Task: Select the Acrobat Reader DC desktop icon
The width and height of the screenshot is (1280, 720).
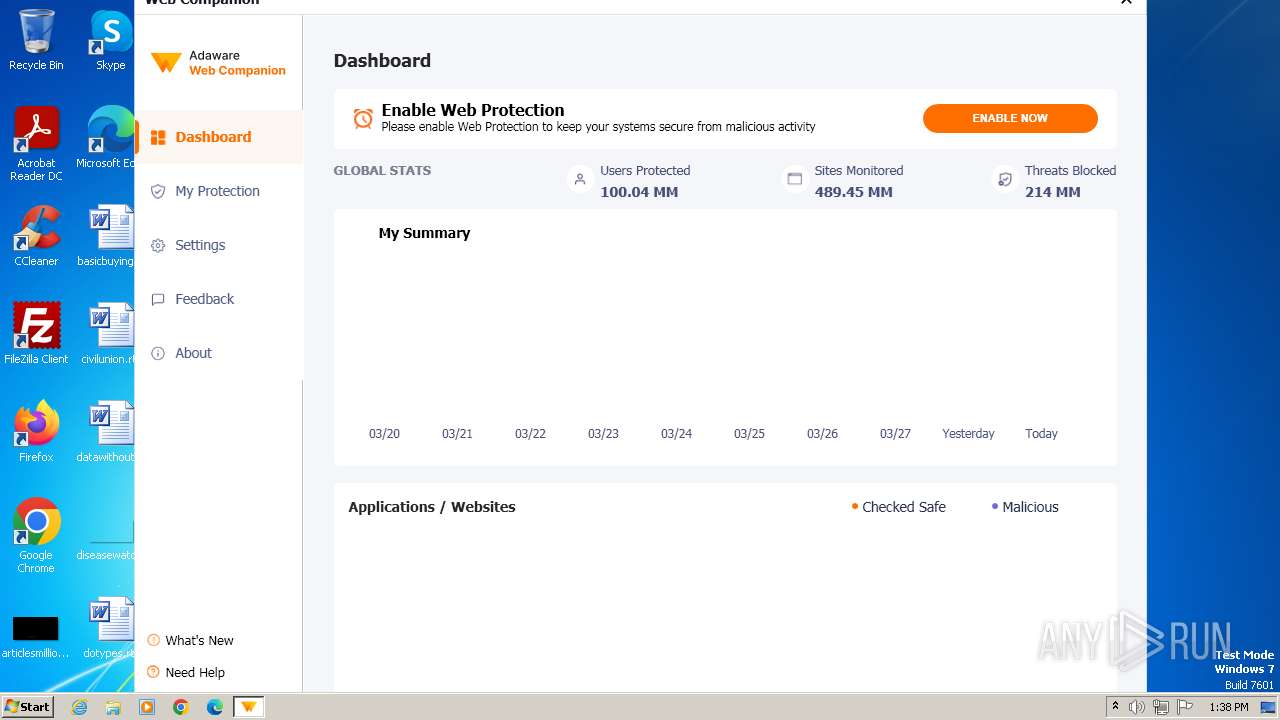Action: tap(36, 145)
